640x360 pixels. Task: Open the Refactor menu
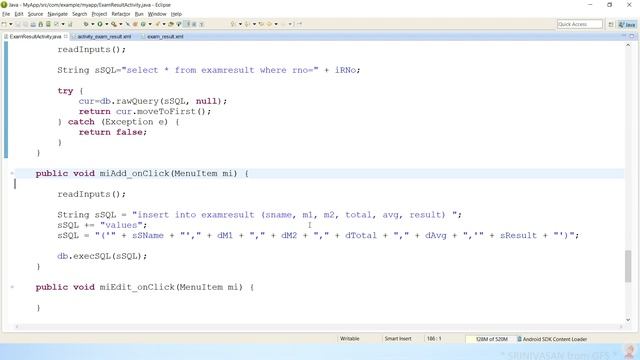(x=121, y=14)
